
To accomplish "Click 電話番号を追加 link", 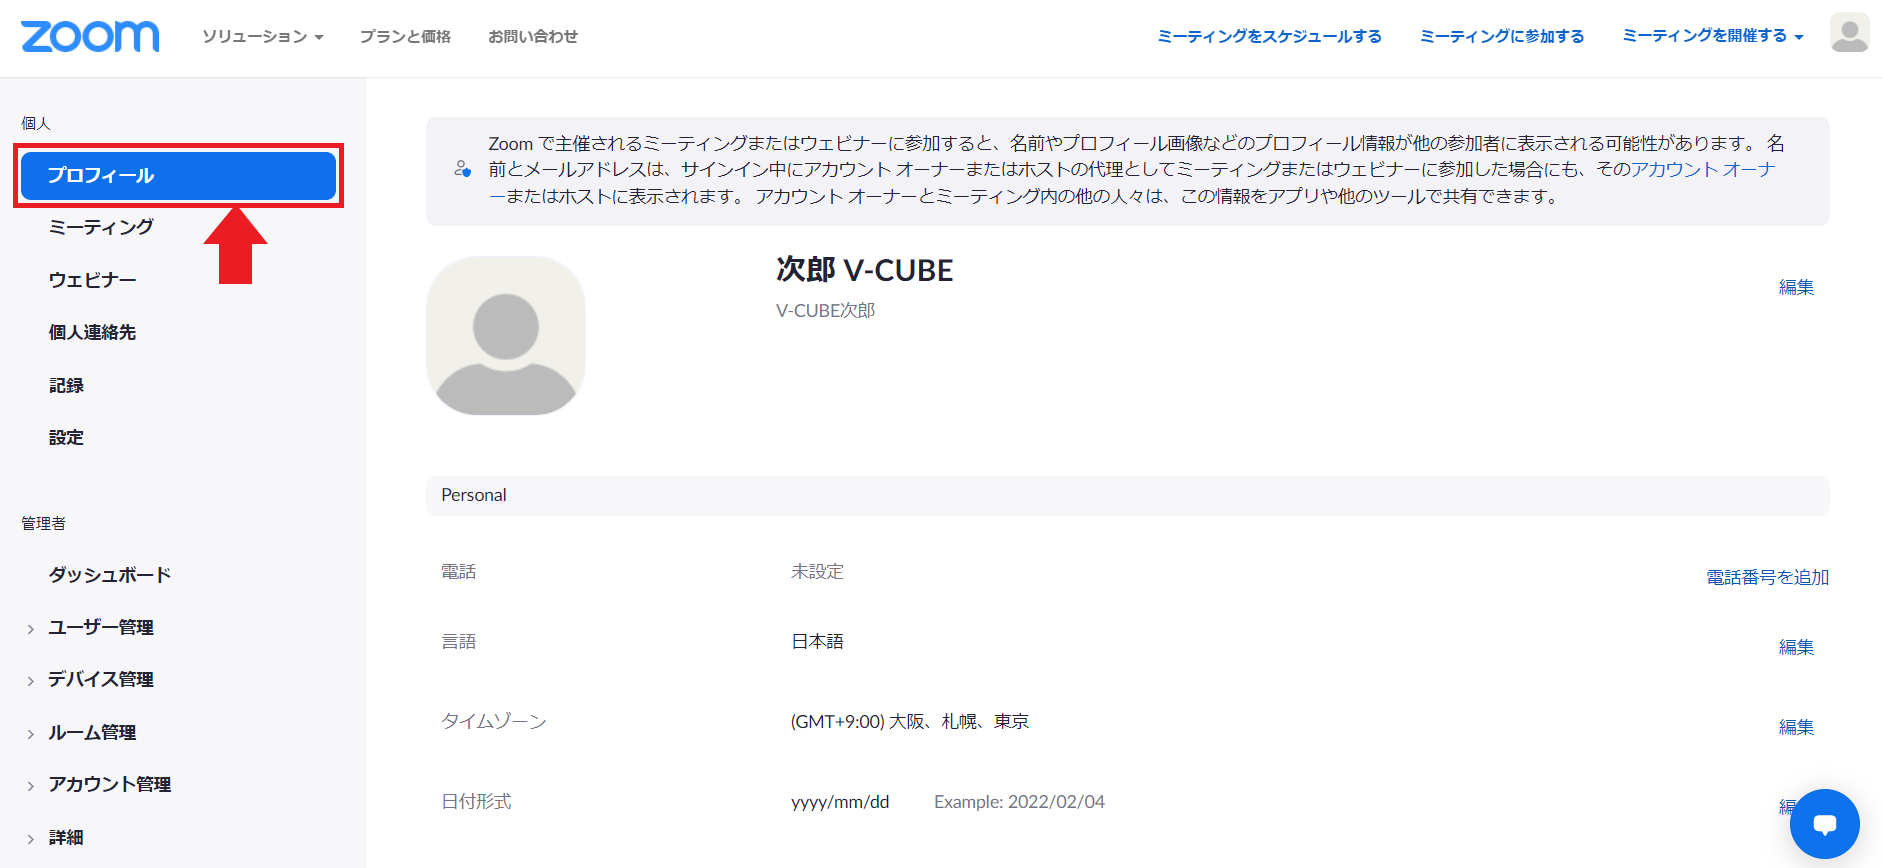I will coord(1767,577).
